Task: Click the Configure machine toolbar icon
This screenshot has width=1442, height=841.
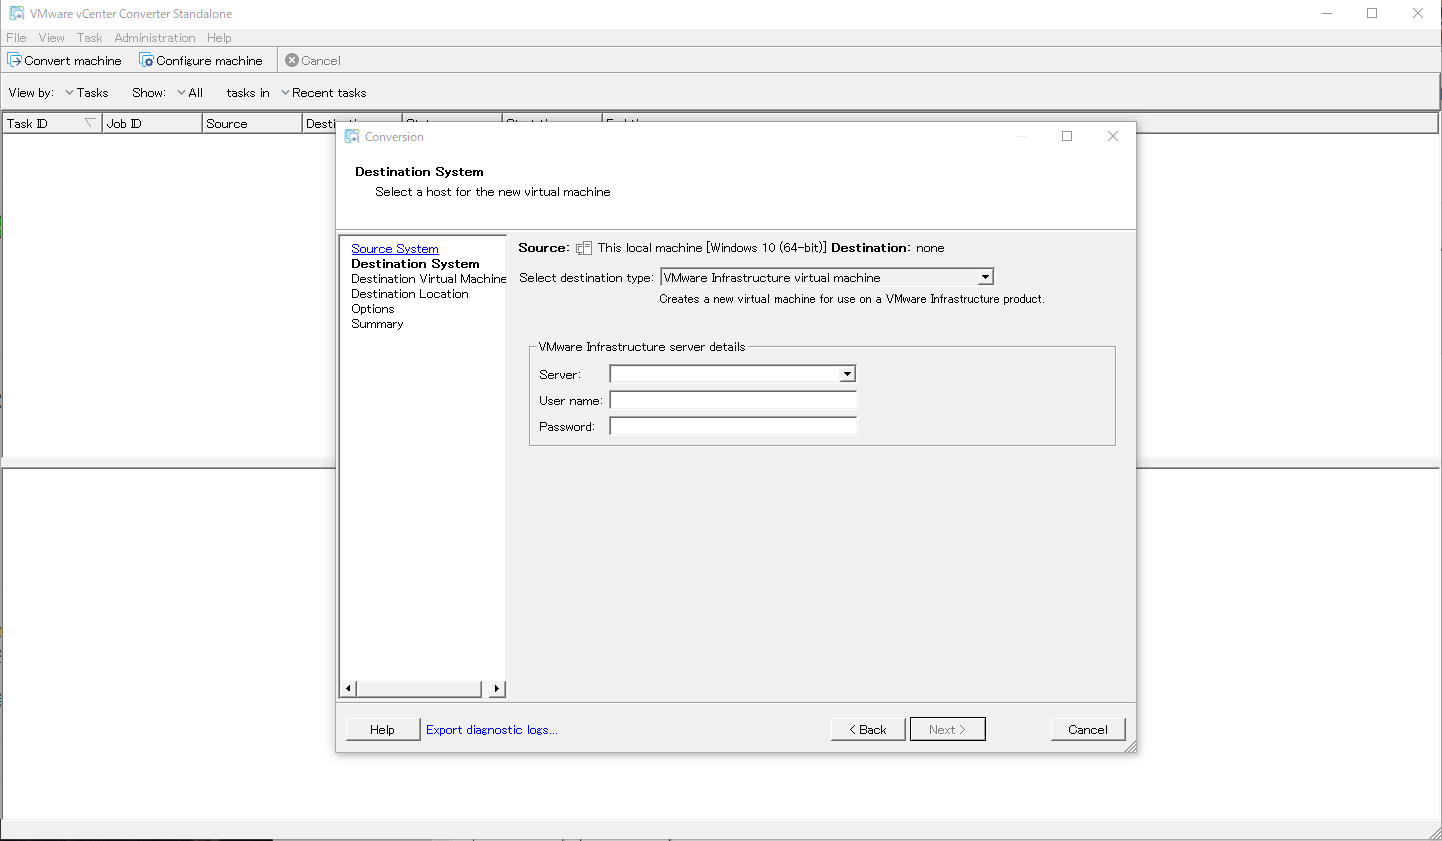Action: [146, 60]
